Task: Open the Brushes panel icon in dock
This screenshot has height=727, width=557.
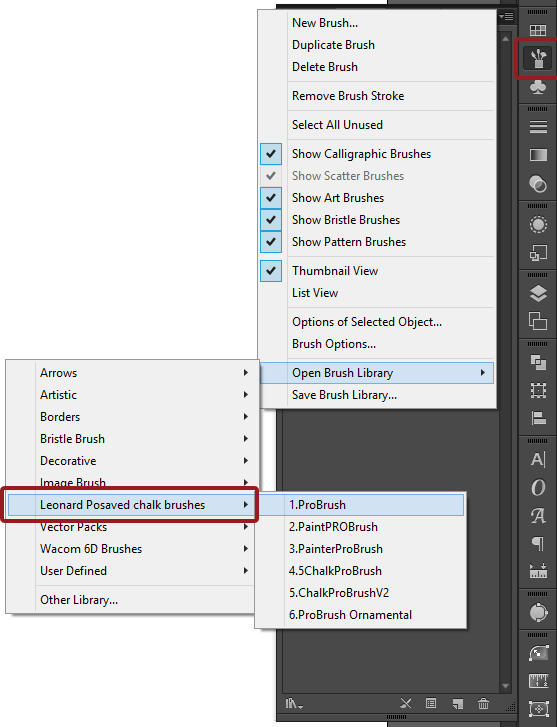Action: point(538,58)
